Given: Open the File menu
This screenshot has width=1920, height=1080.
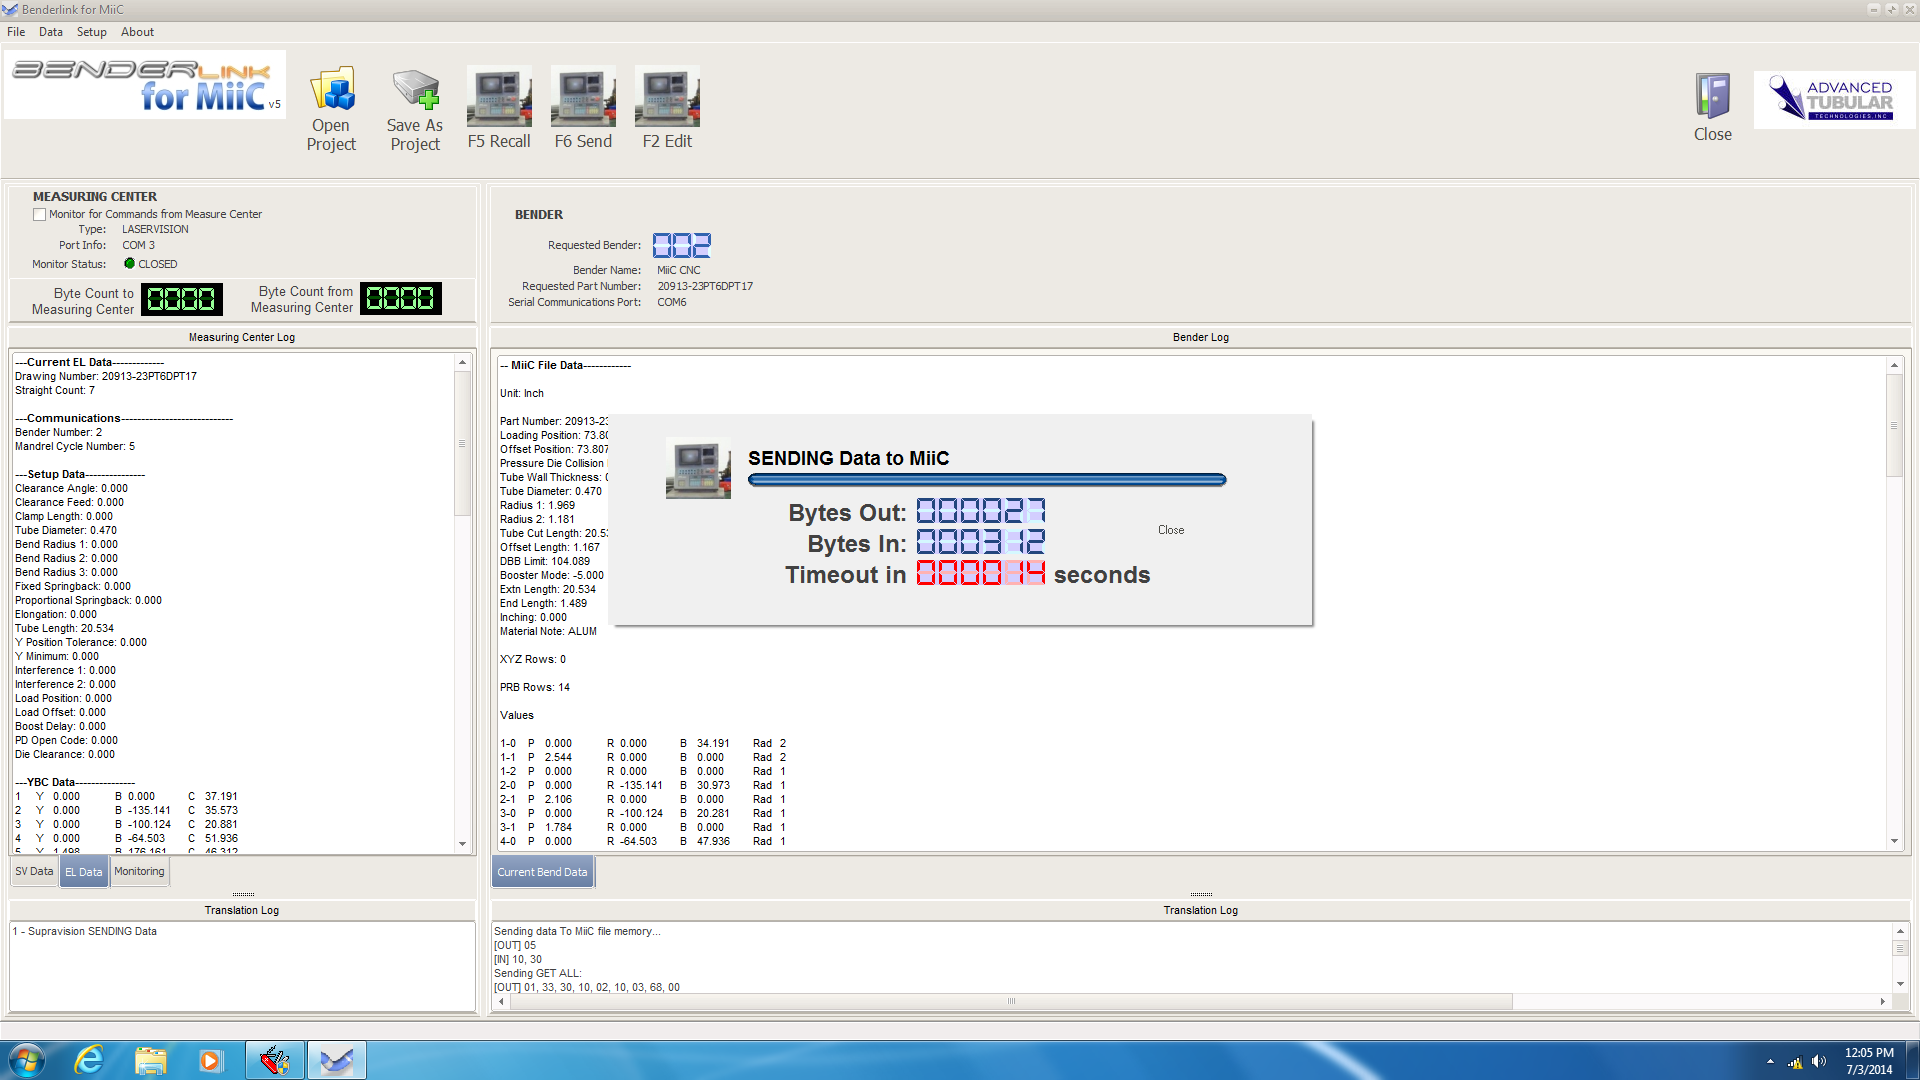Looking at the screenshot, I should (x=16, y=32).
